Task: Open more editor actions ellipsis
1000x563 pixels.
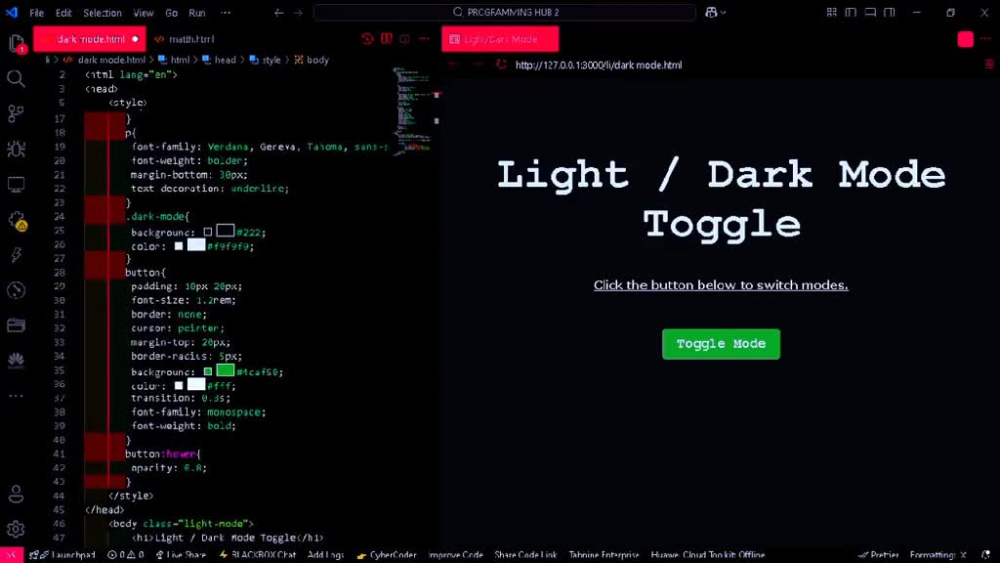Action: (424, 39)
